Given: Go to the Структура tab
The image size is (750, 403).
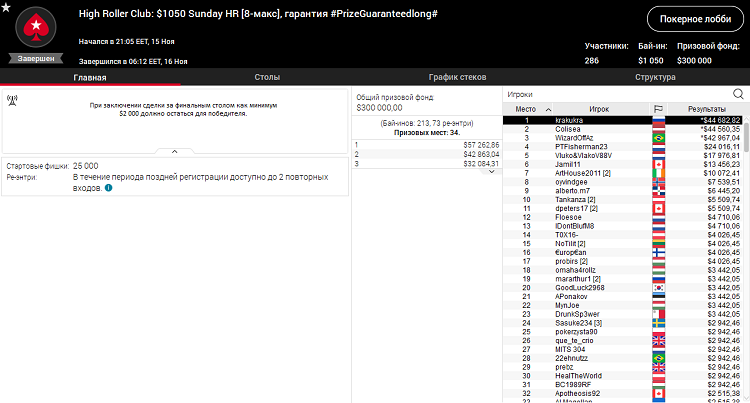Looking at the screenshot, I should (x=655, y=76).
